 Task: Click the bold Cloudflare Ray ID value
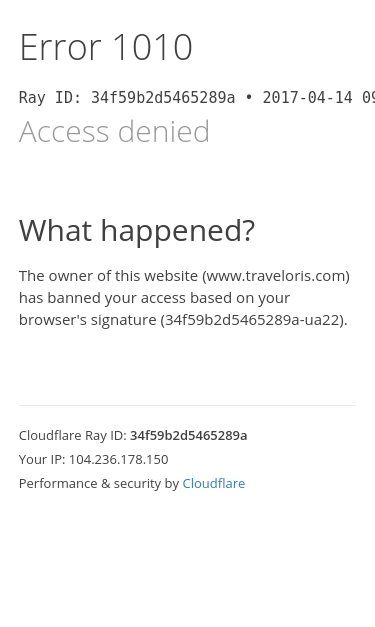188,435
